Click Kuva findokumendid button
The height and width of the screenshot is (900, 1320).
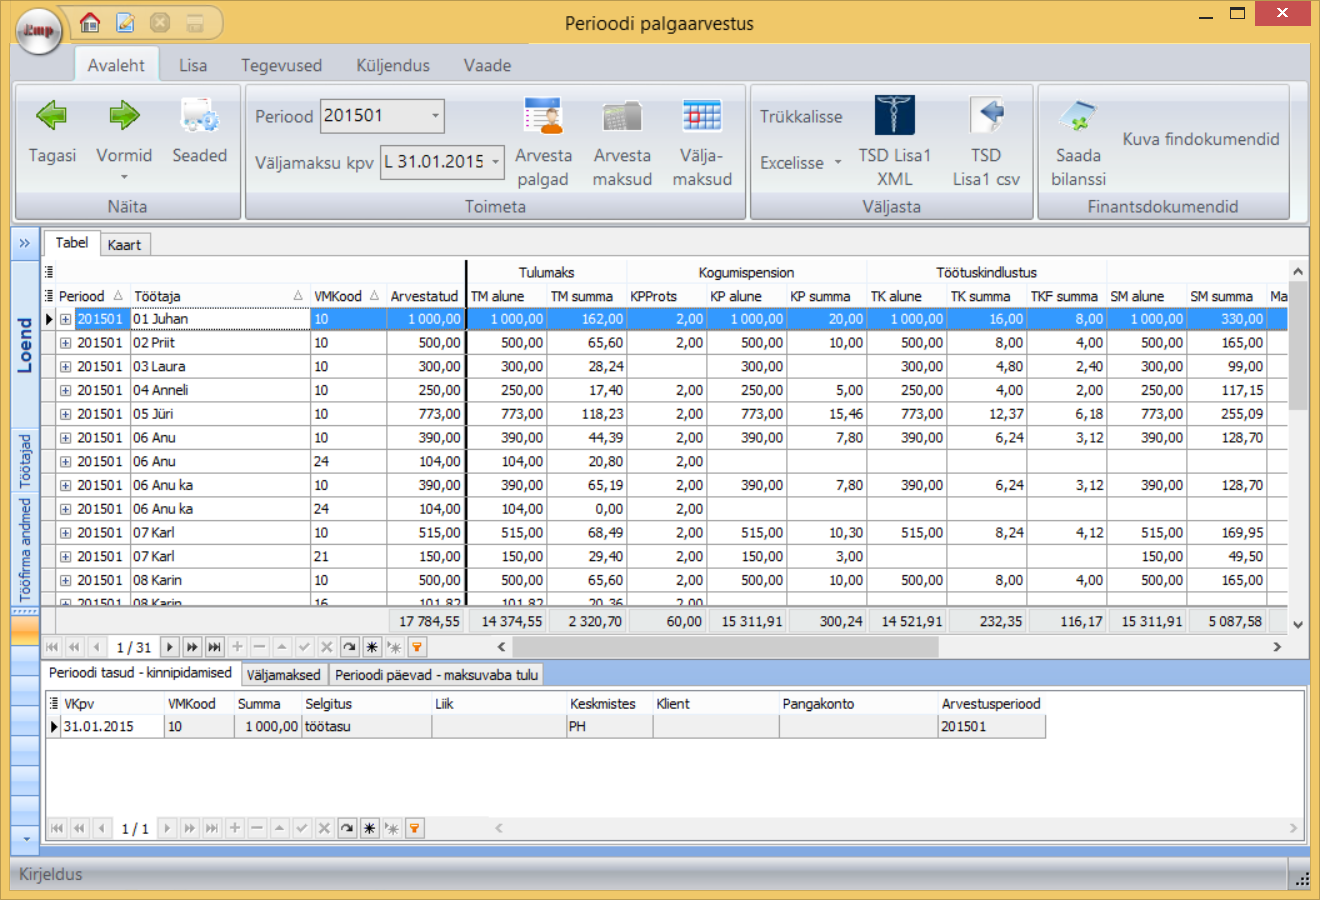pyautogui.click(x=1200, y=139)
